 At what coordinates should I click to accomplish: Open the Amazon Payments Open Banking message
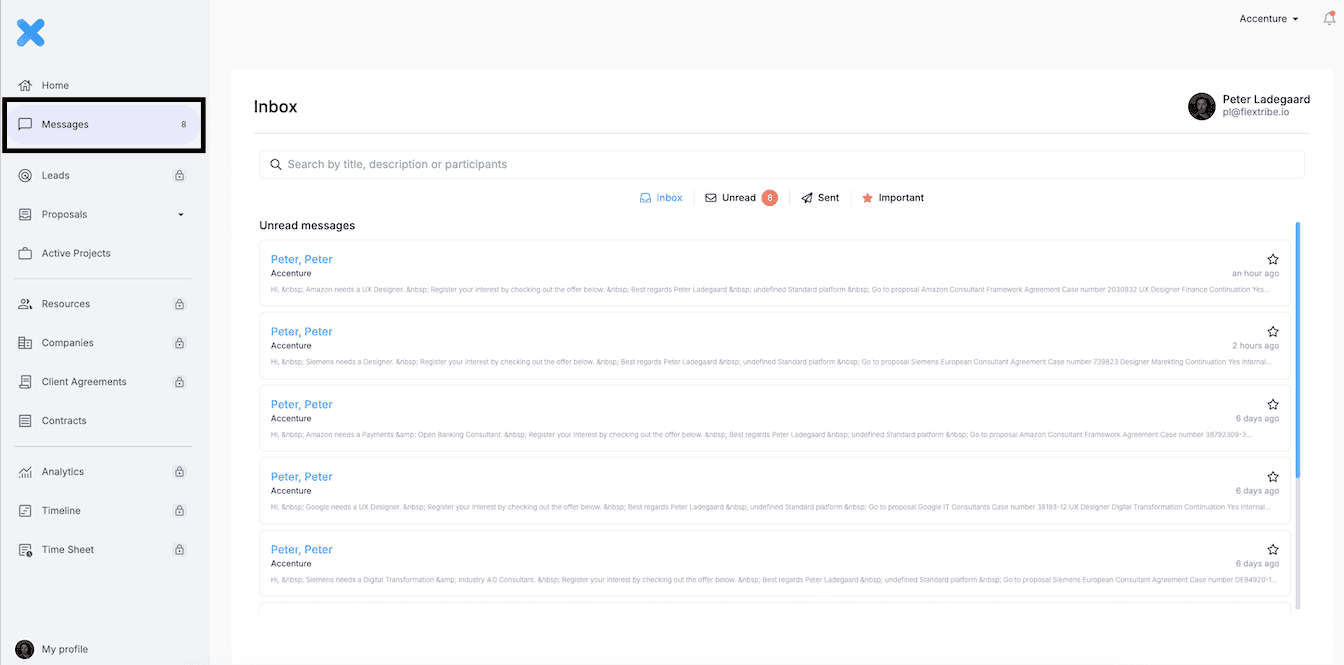(x=775, y=418)
